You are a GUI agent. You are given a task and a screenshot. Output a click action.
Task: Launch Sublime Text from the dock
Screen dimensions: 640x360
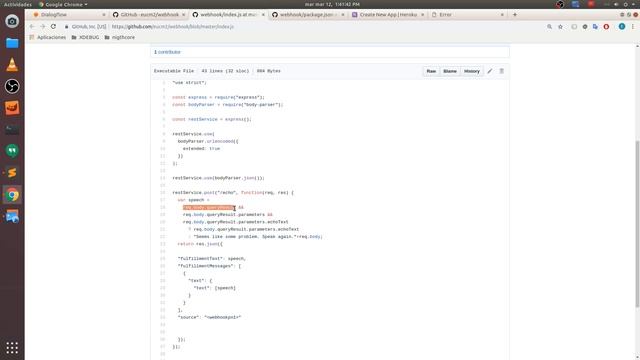point(12,173)
